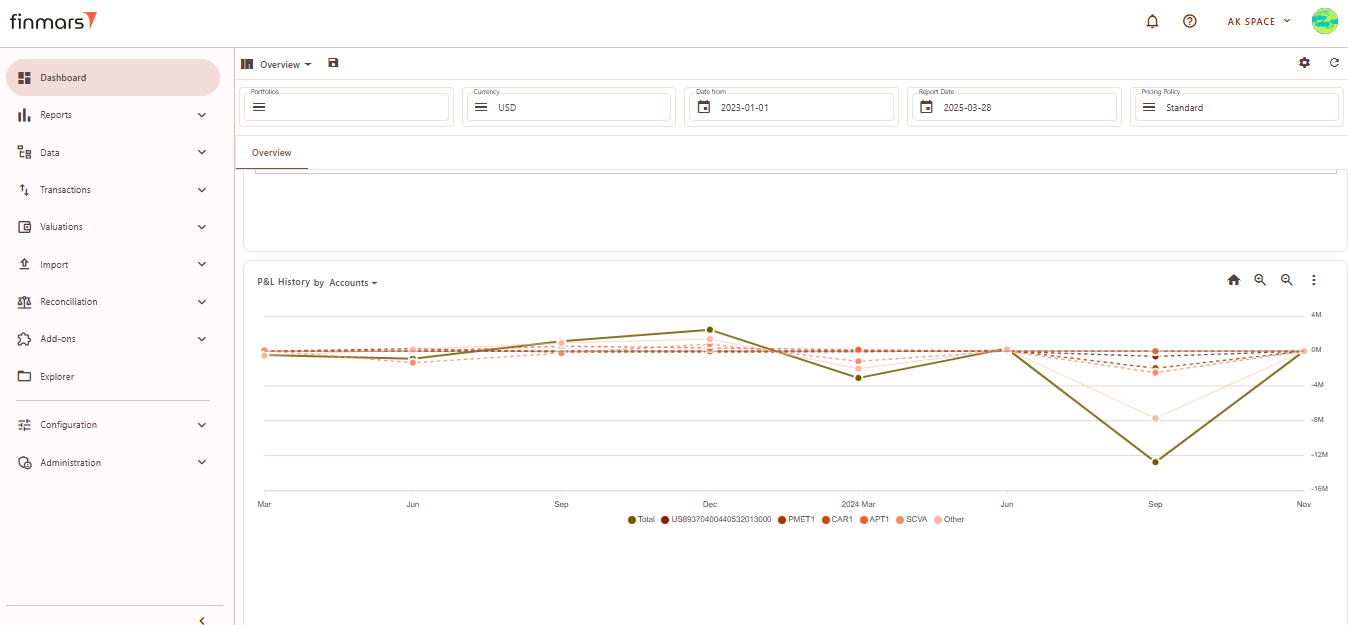Reset chart view with home icon
The image size is (1348, 625).
tap(1233, 281)
